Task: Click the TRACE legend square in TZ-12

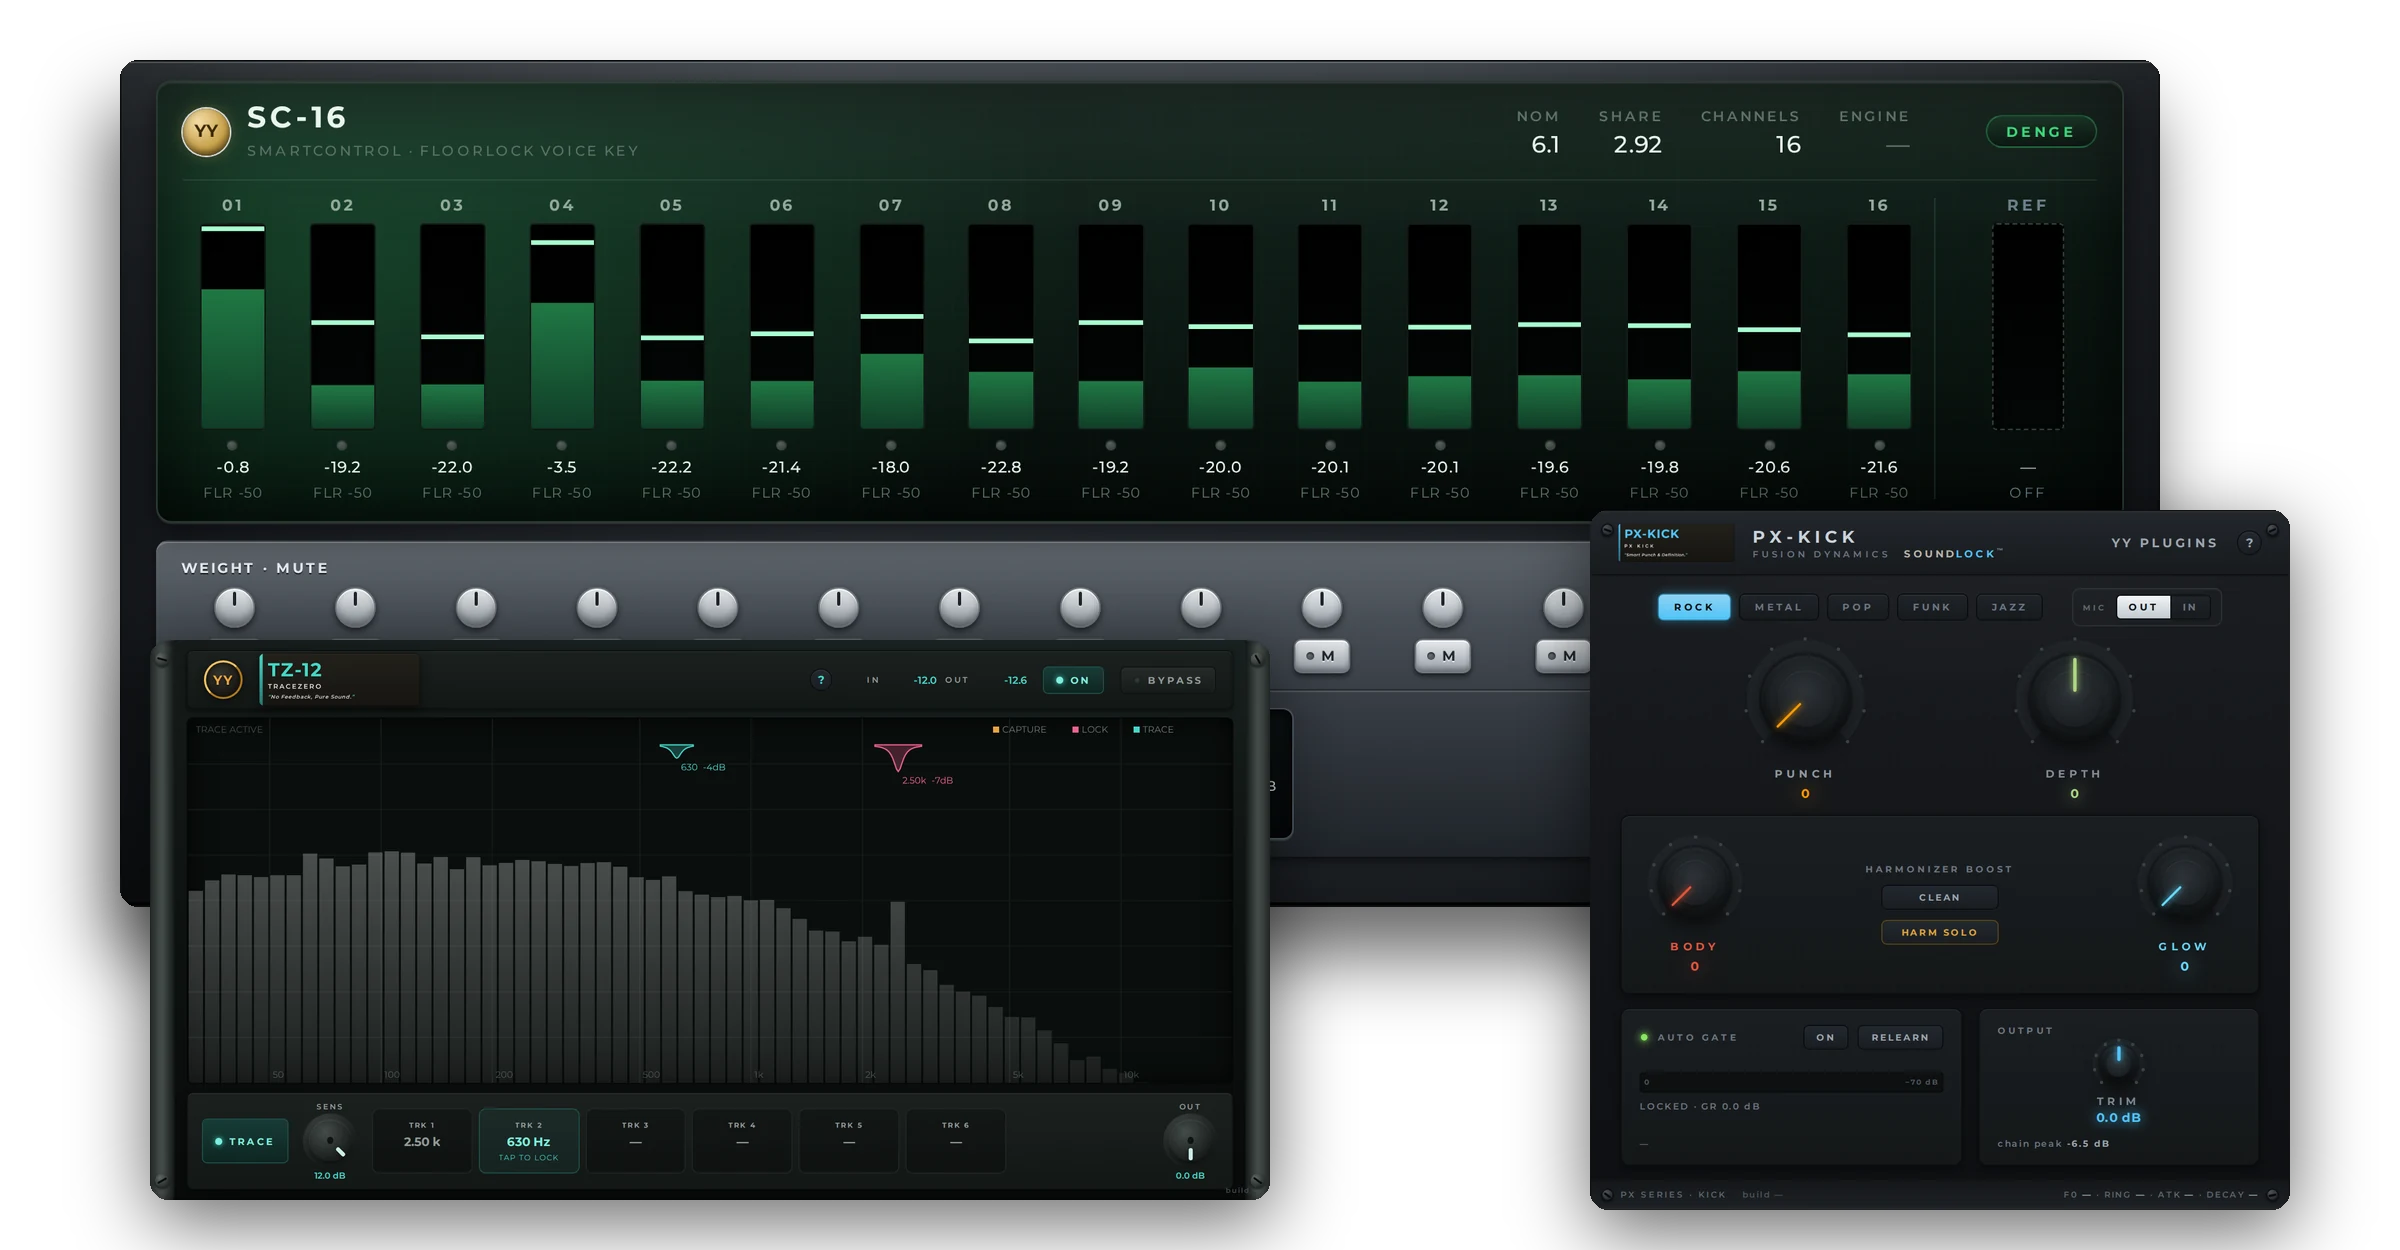Action: pyautogui.click(x=1136, y=730)
